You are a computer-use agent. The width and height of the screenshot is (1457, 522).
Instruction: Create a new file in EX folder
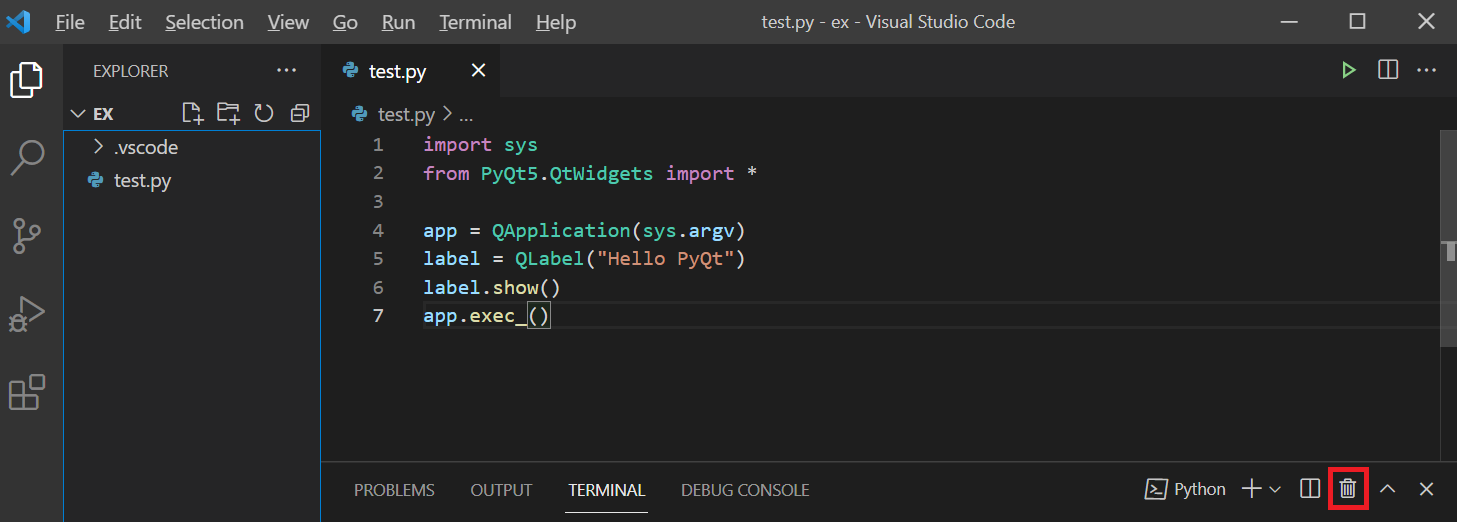[192, 113]
